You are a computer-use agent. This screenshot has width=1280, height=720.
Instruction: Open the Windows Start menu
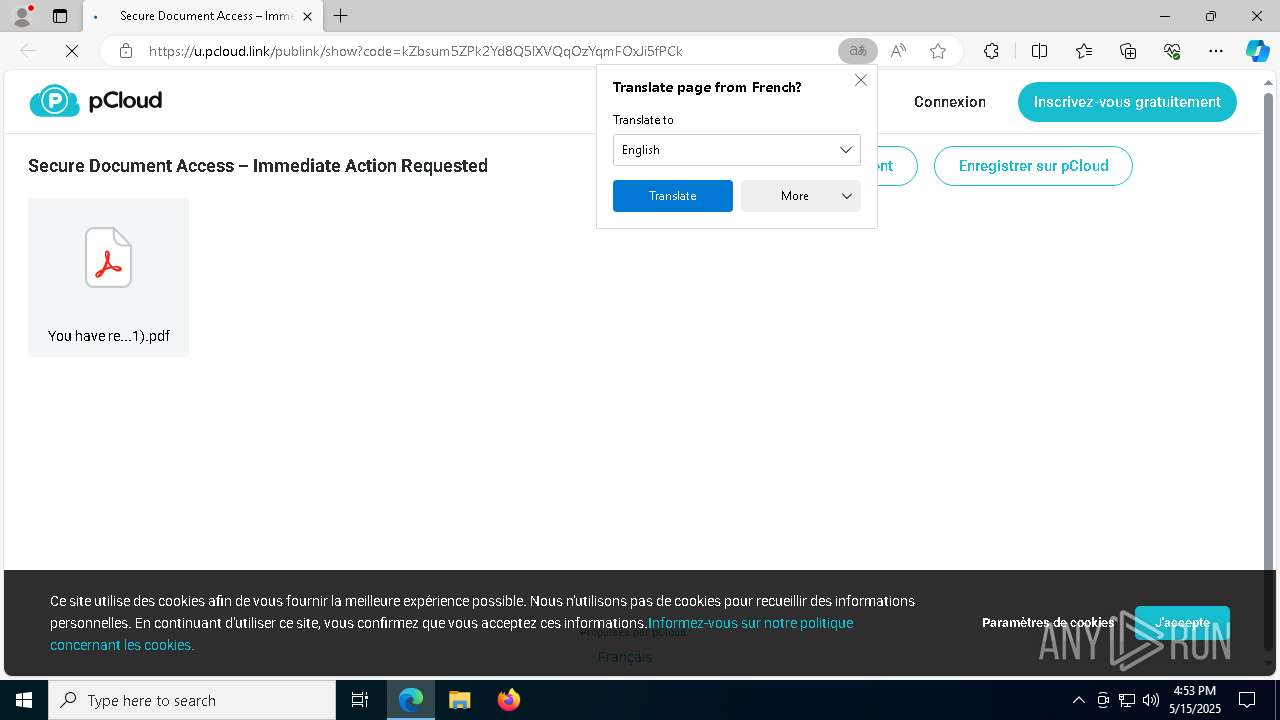24,700
